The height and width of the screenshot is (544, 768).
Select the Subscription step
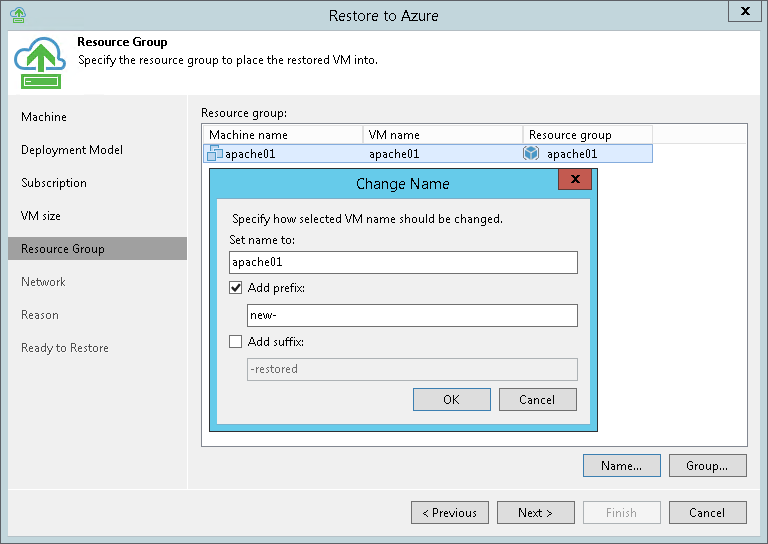[54, 183]
